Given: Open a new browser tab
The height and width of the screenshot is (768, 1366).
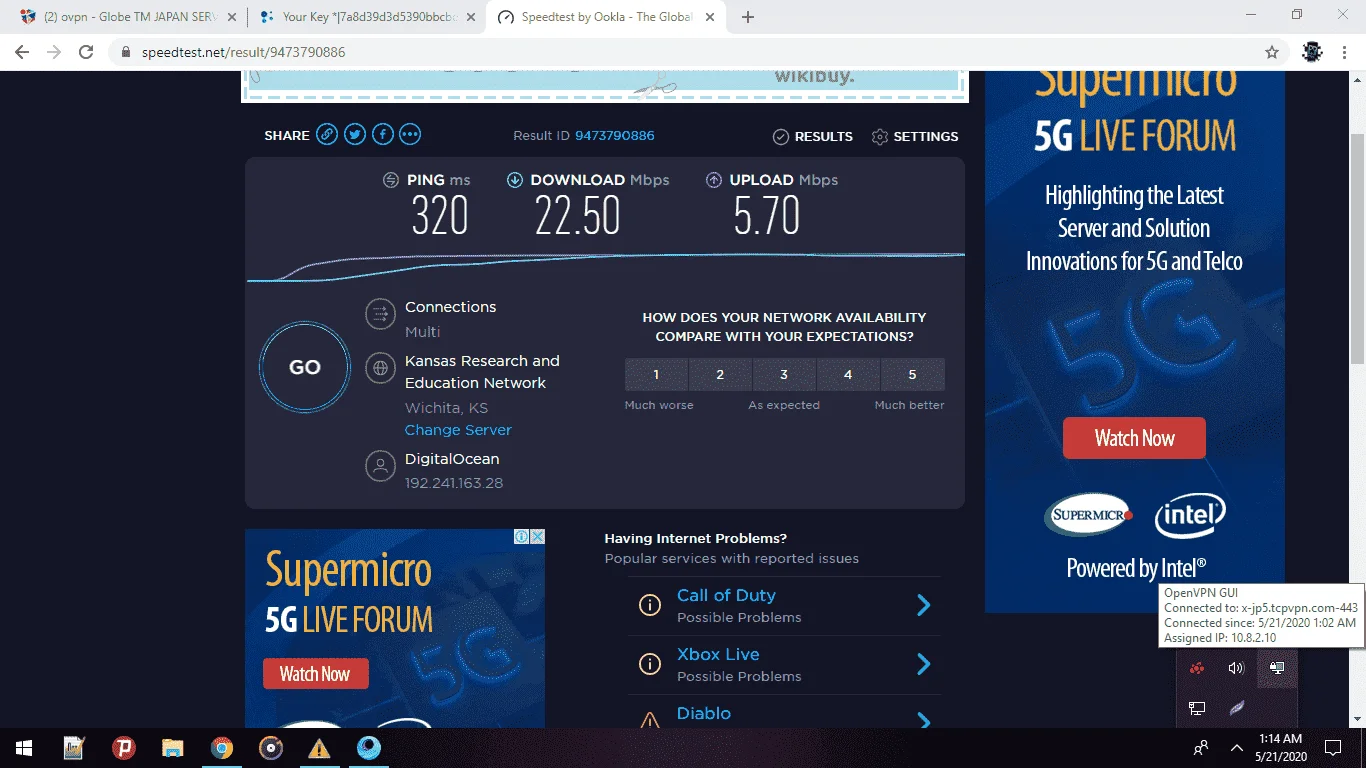Looking at the screenshot, I should tap(748, 17).
